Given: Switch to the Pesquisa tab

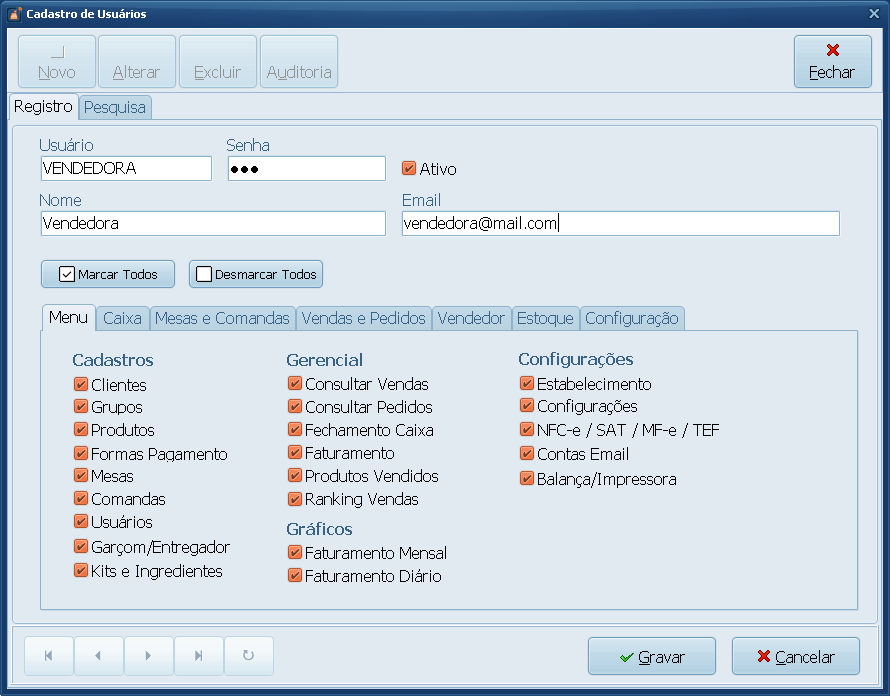Looking at the screenshot, I should (115, 107).
